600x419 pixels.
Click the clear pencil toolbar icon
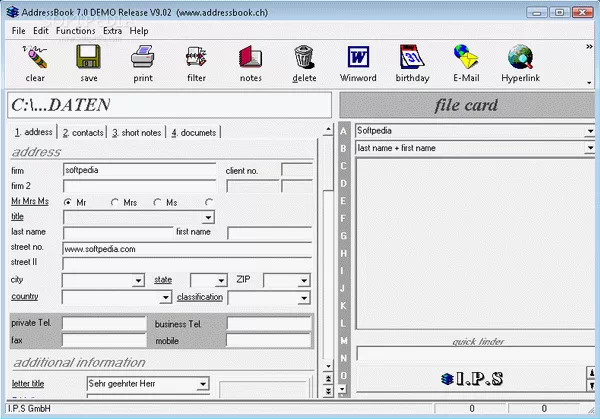click(x=35, y=57)
